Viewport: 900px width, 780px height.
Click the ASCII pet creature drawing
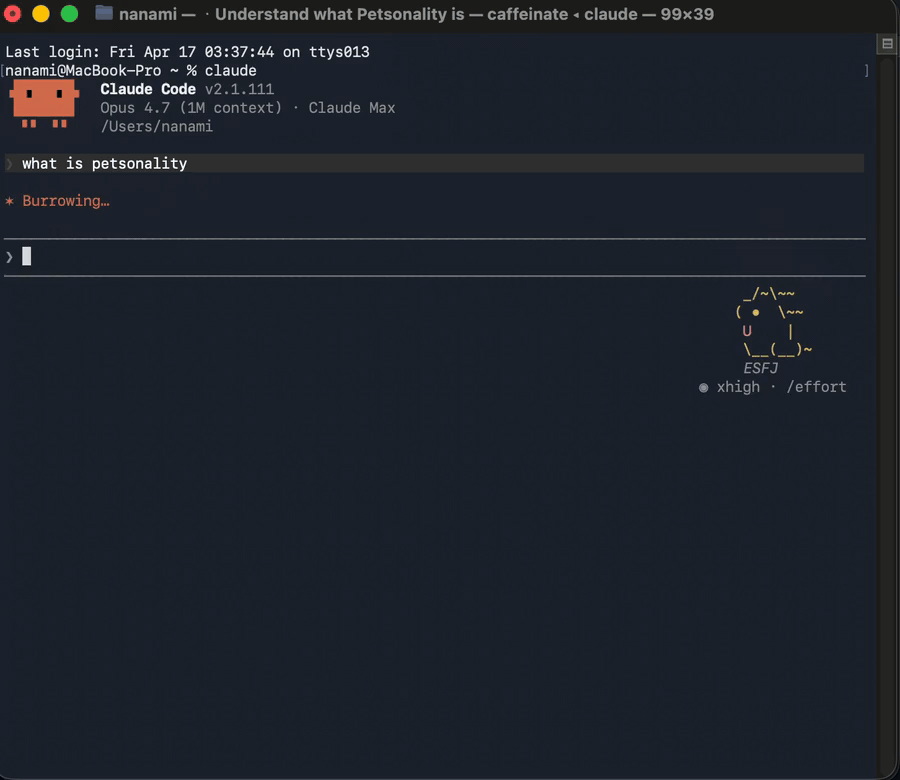[773, 322]
